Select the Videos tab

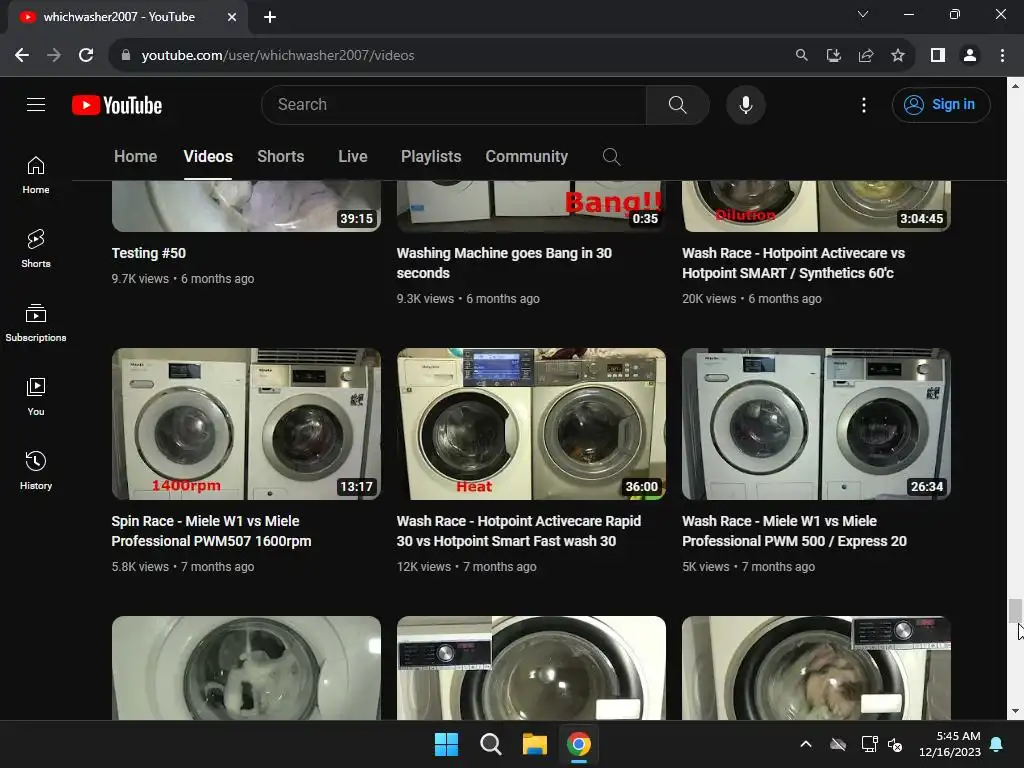tap(208, 157)
